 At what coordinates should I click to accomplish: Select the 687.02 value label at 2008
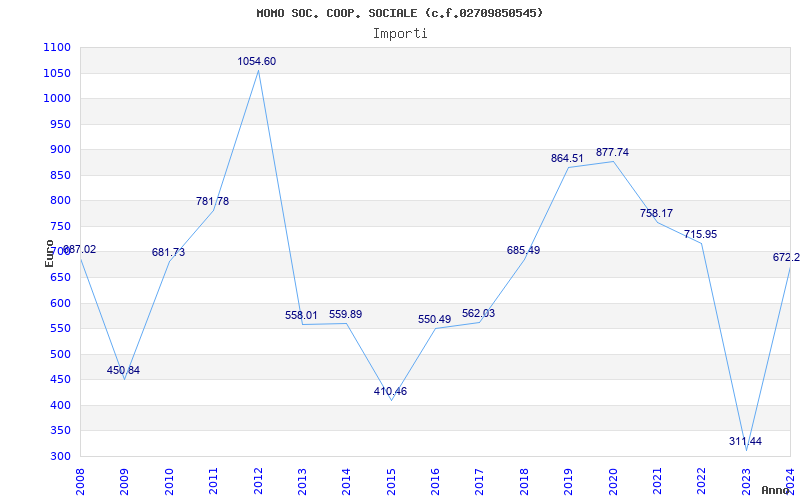(x=79, y=249)
